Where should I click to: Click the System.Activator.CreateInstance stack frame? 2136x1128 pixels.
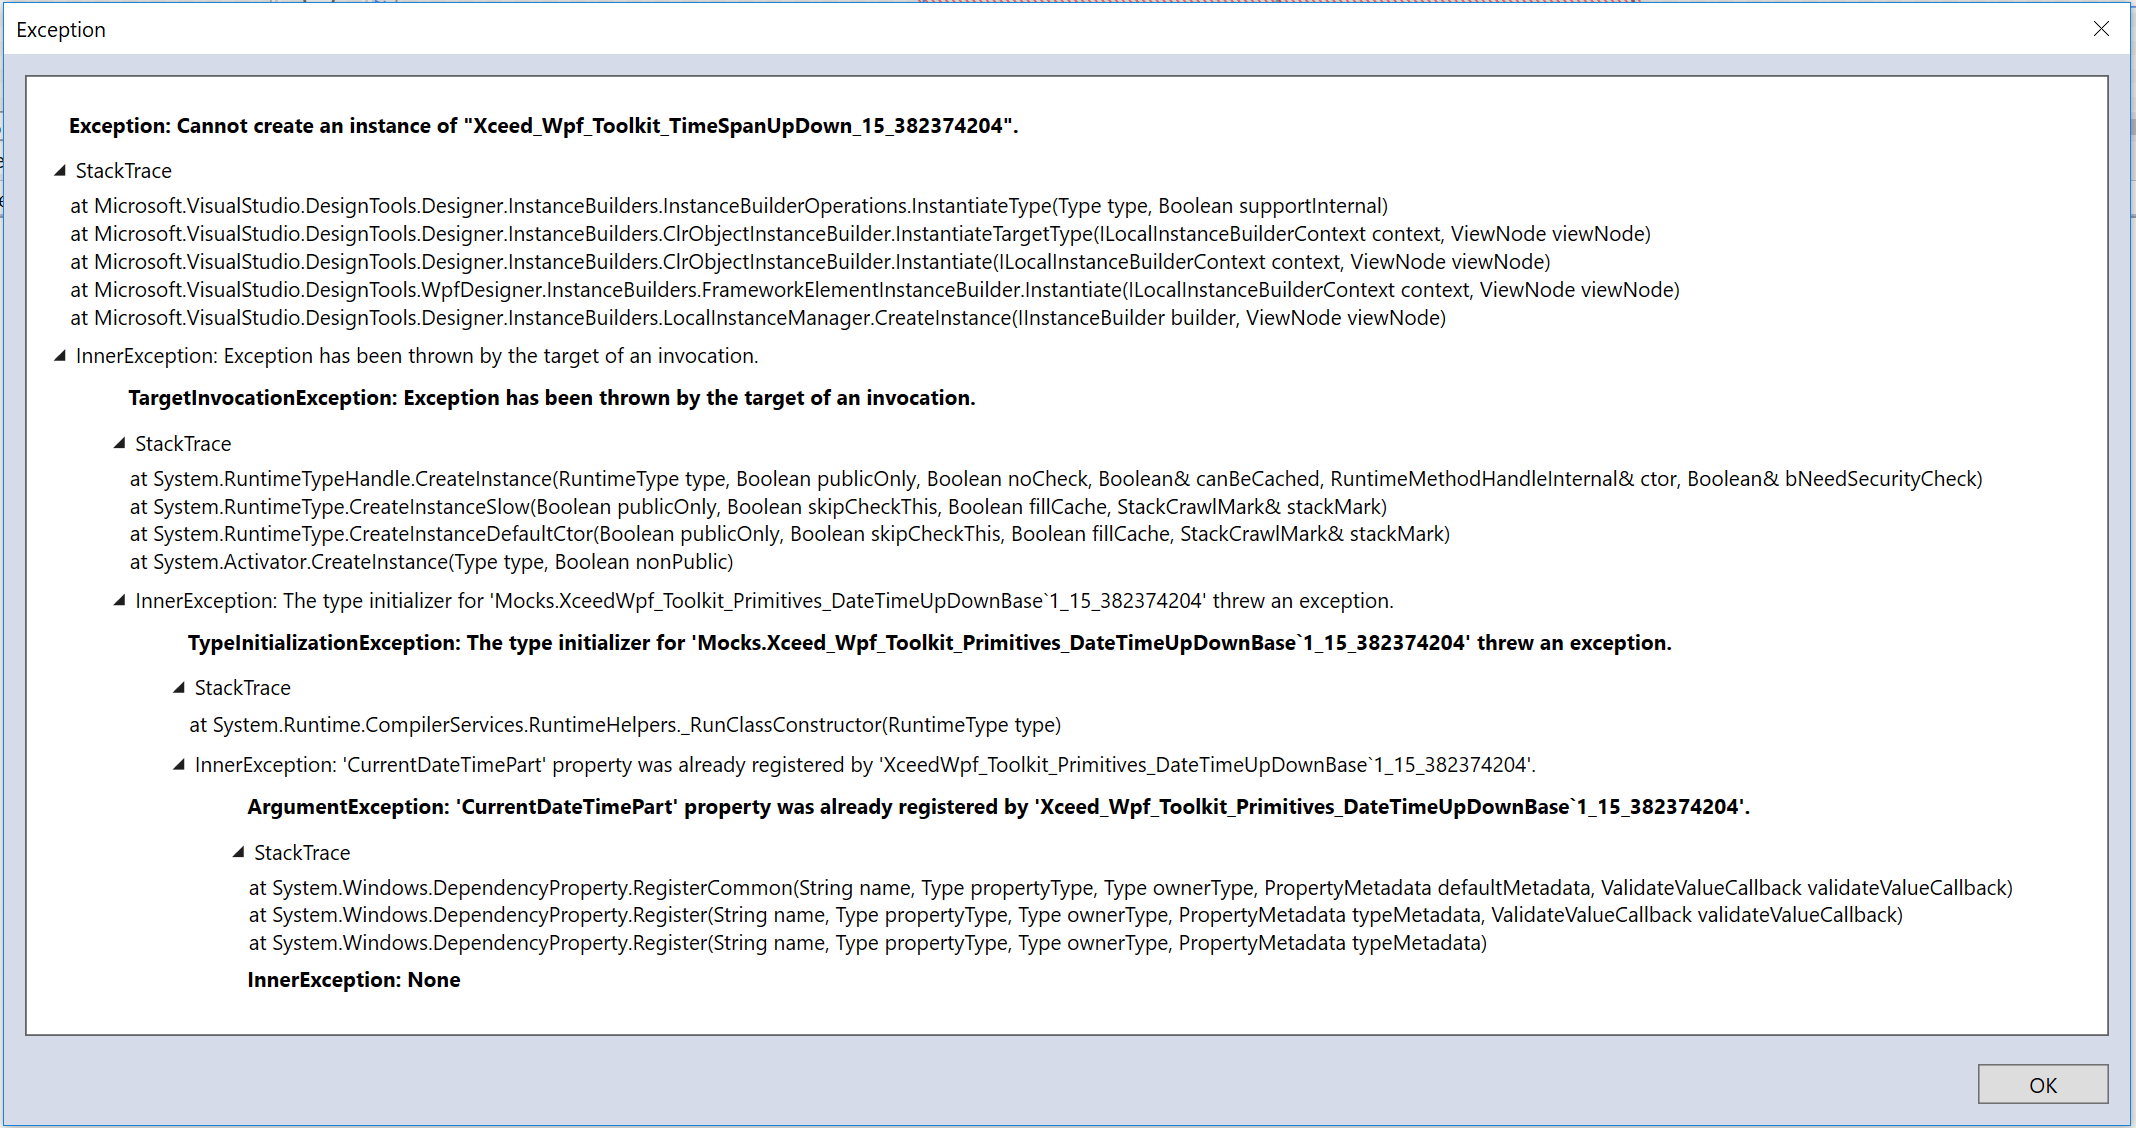tap(432, 562)
